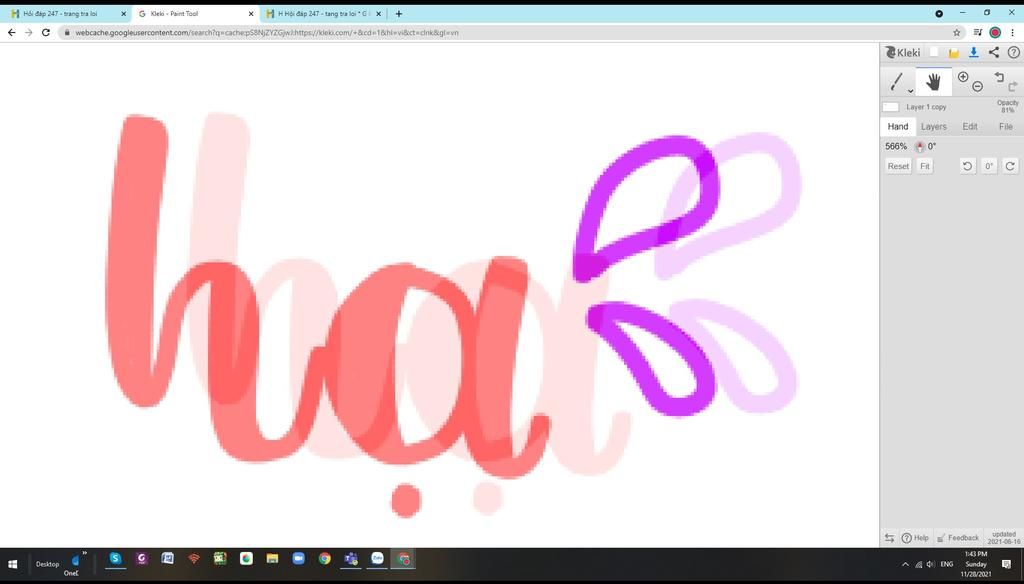The image size is (1024, 584).
Task: Open Microsoft Teams from the taskbar
Action: point(351,559)
